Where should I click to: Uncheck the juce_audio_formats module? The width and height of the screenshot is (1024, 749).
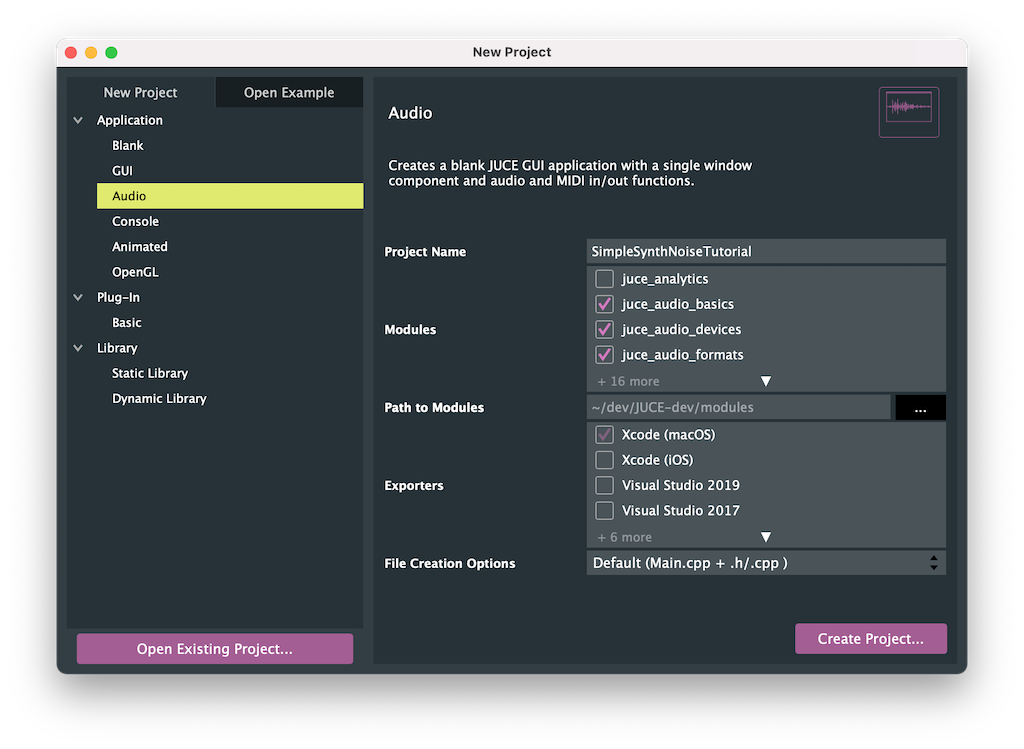604,355
